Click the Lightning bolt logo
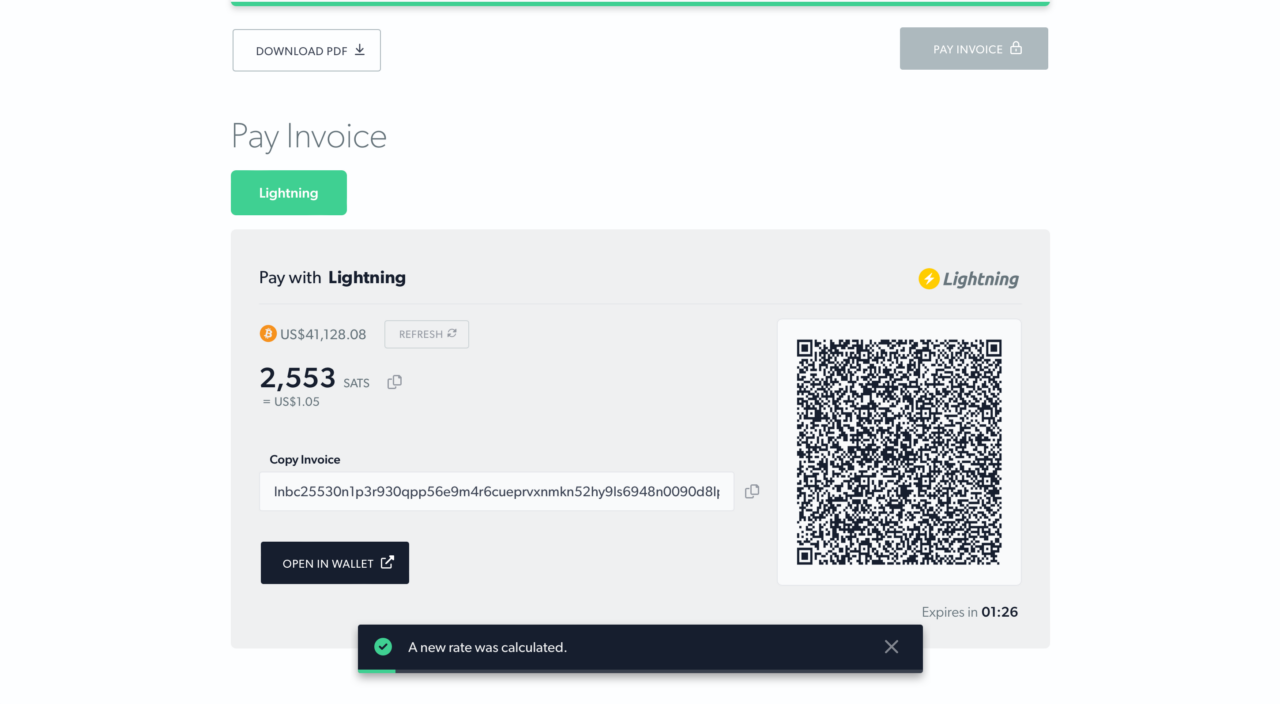This screenshot has width=1280, height=704. pyautogui.click(x=929, y=279)
